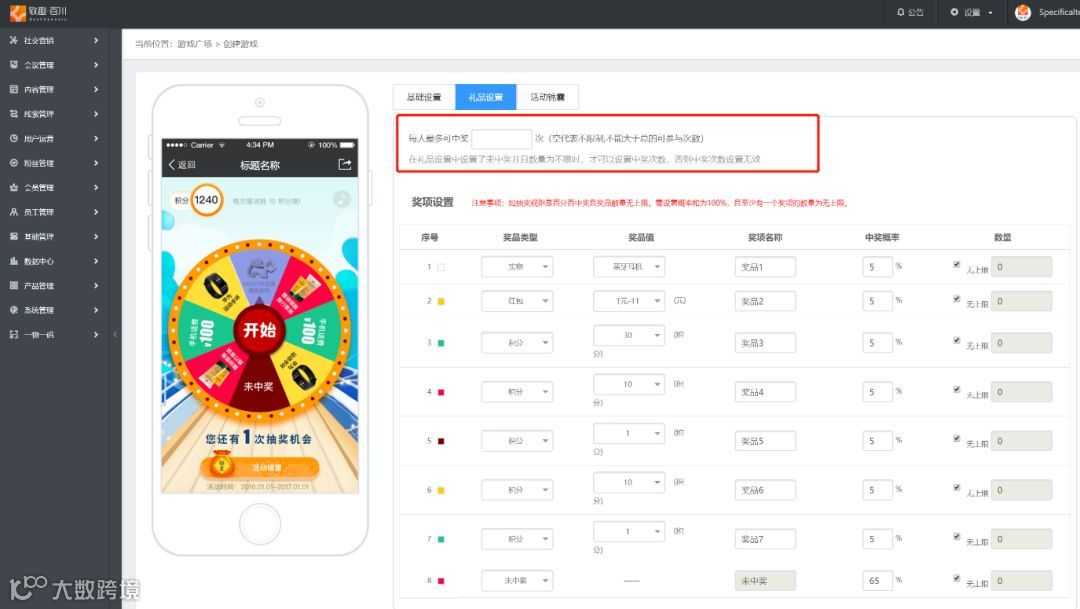Switch to the 基础设置 tab
Image resolution: width=1080 pixels, height=609 pixels.
click(424, 97)
